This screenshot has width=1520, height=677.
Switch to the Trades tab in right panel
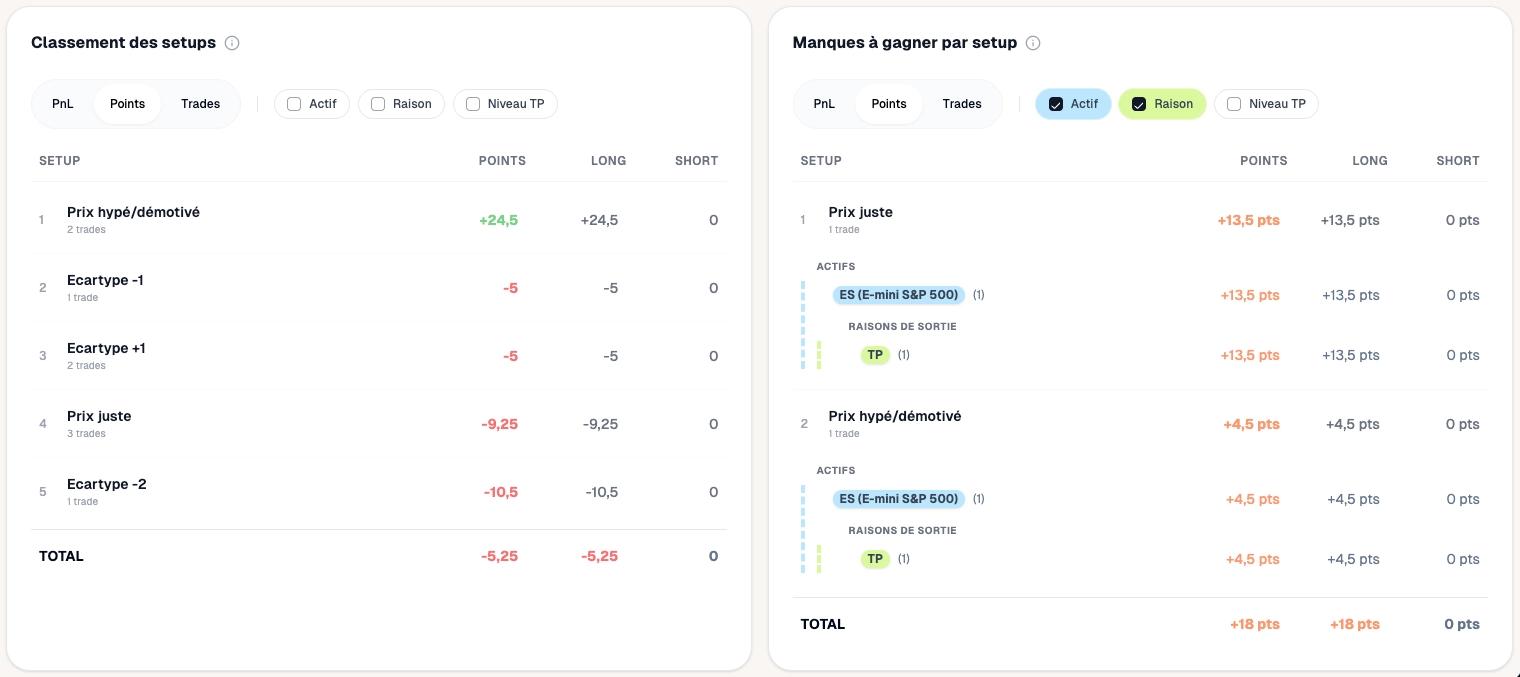961,103
